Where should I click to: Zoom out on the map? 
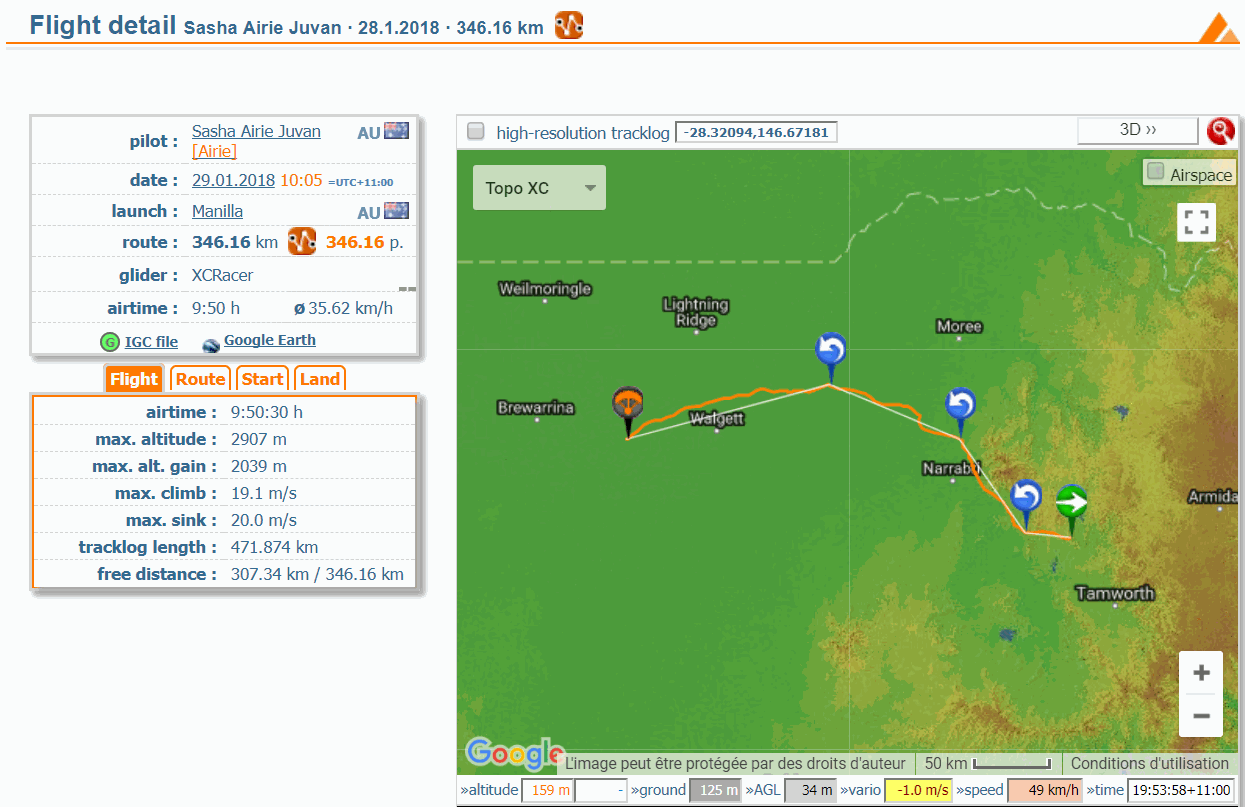coord(1201,716)
